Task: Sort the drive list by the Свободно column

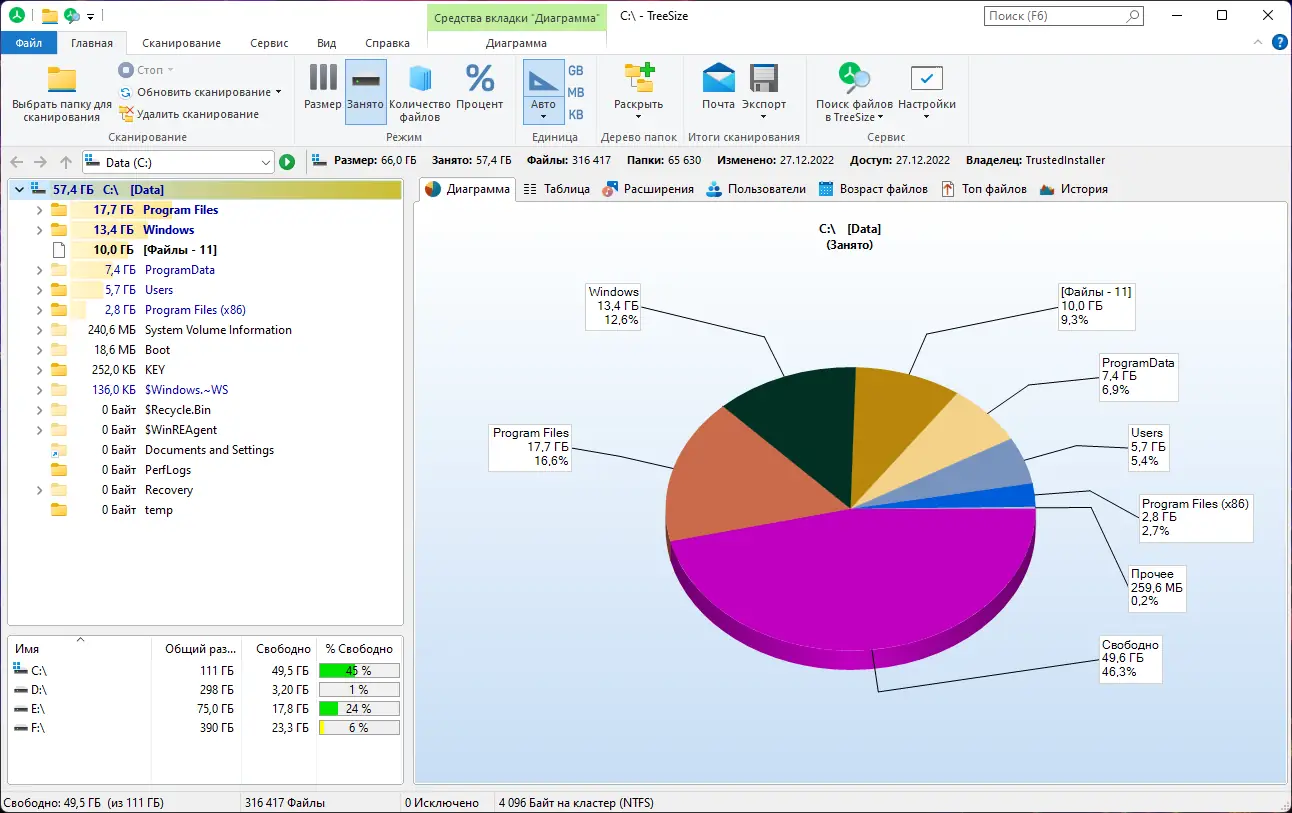Action: [x=278, y=649]
